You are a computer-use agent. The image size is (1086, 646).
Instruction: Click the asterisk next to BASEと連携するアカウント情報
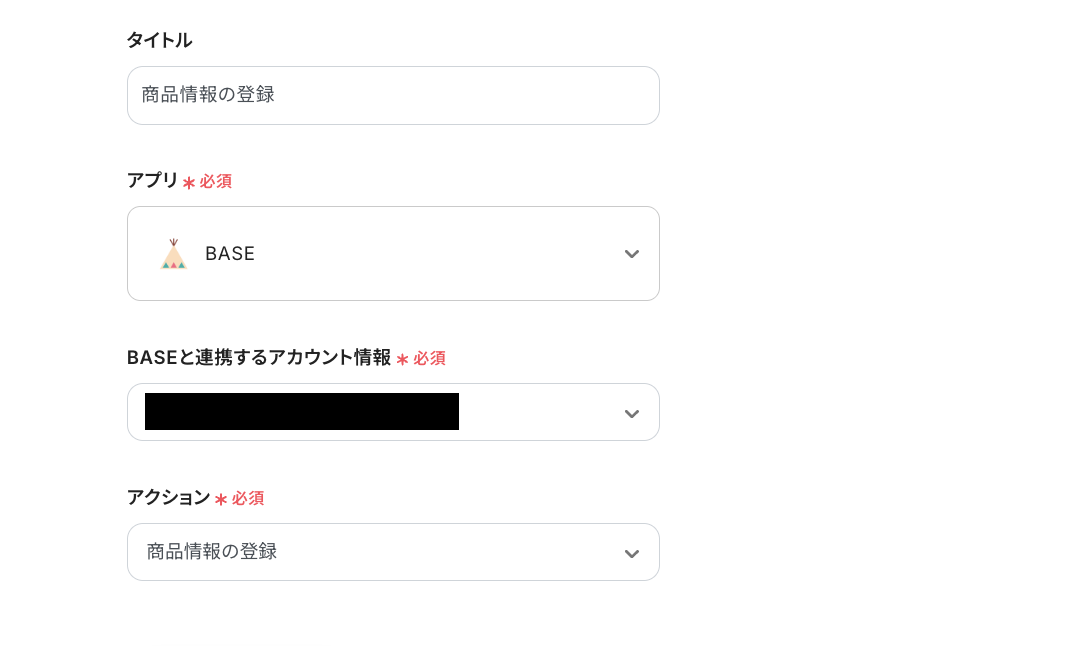(403, 359)
